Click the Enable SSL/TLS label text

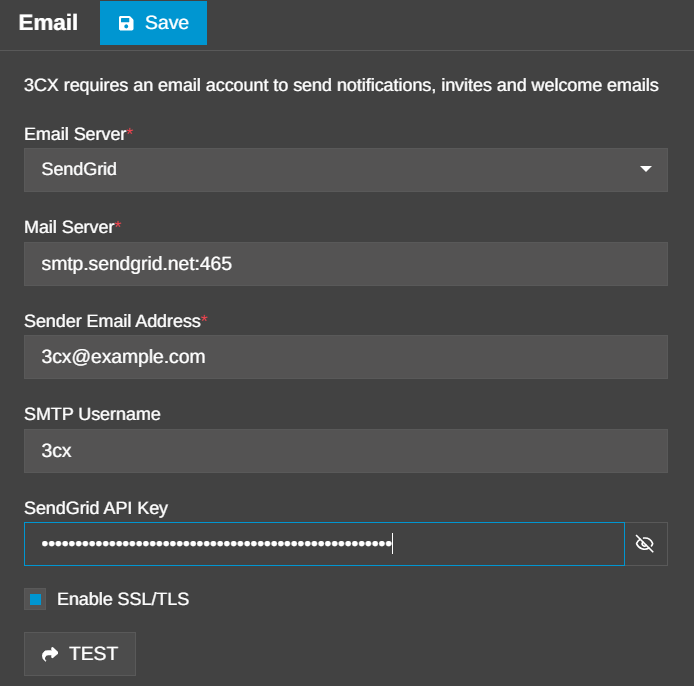point(123,599)
